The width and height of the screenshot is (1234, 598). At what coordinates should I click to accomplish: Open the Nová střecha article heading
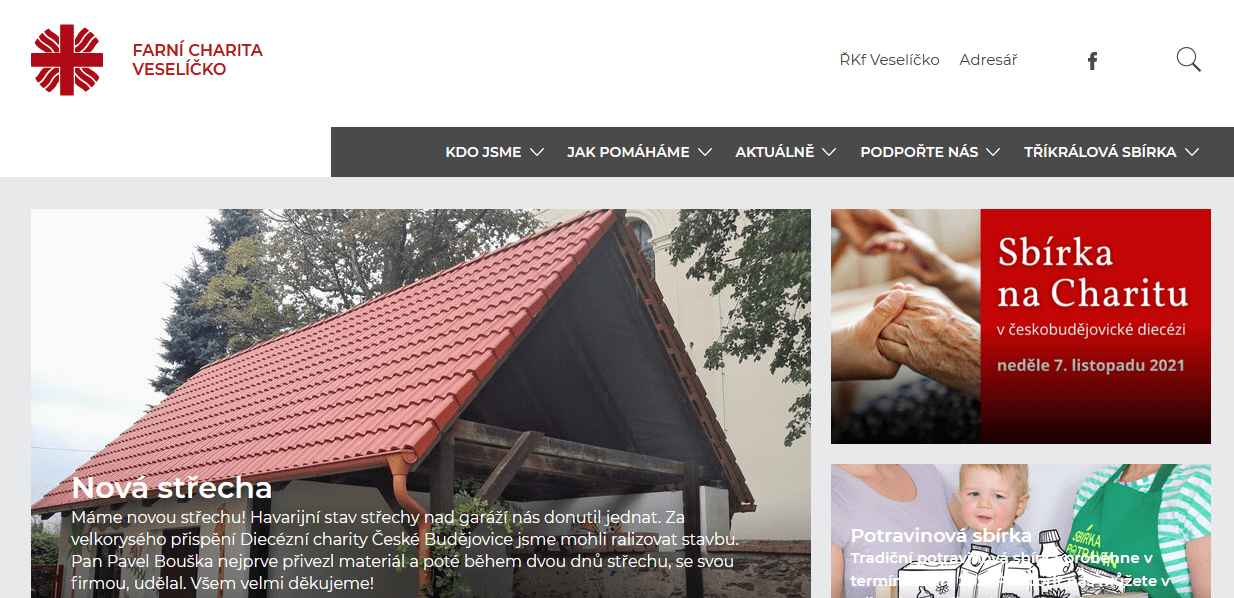click(x=172, y=488)
